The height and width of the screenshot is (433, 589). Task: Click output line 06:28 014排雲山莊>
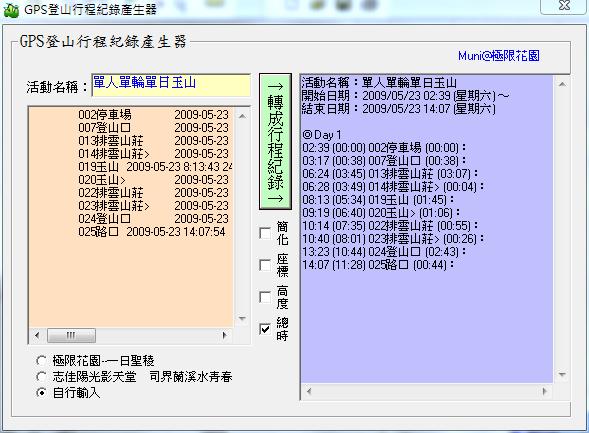click(x=393, y=187)
